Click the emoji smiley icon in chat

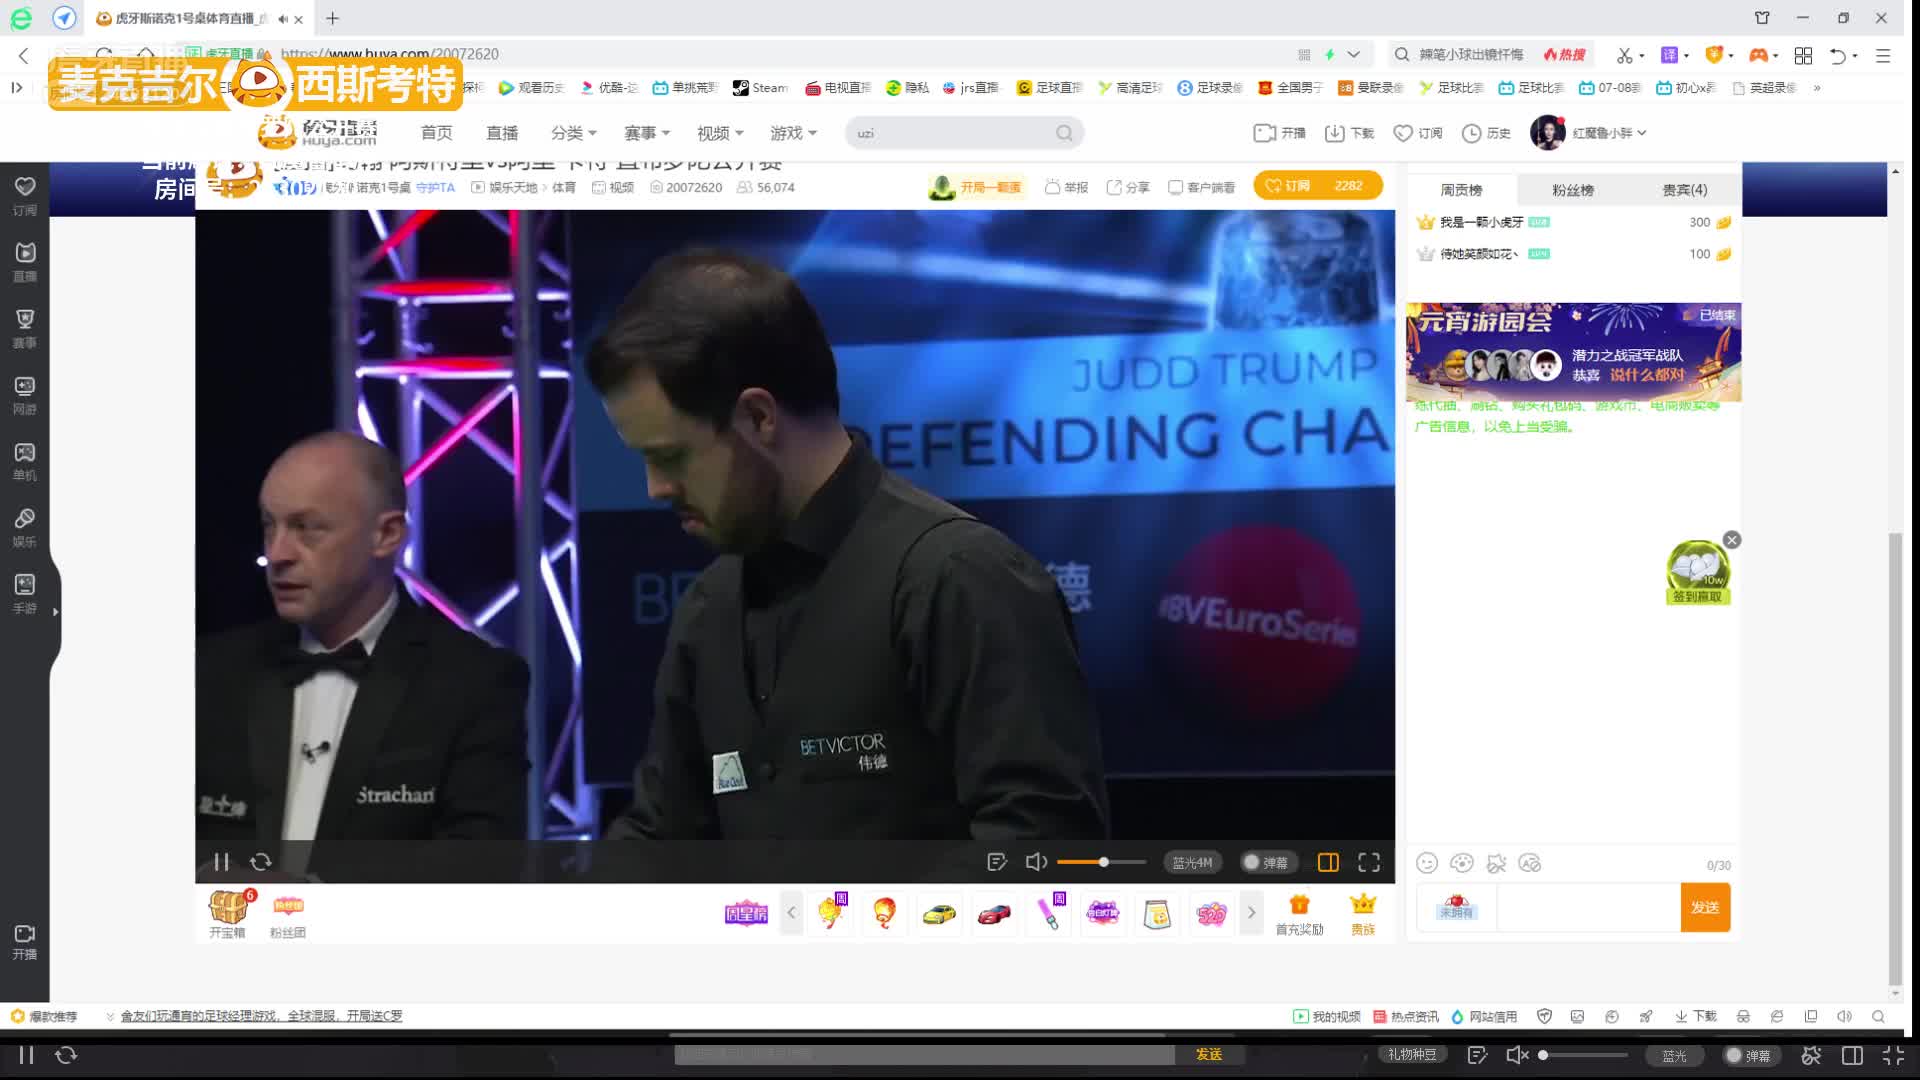(1427, 863)
